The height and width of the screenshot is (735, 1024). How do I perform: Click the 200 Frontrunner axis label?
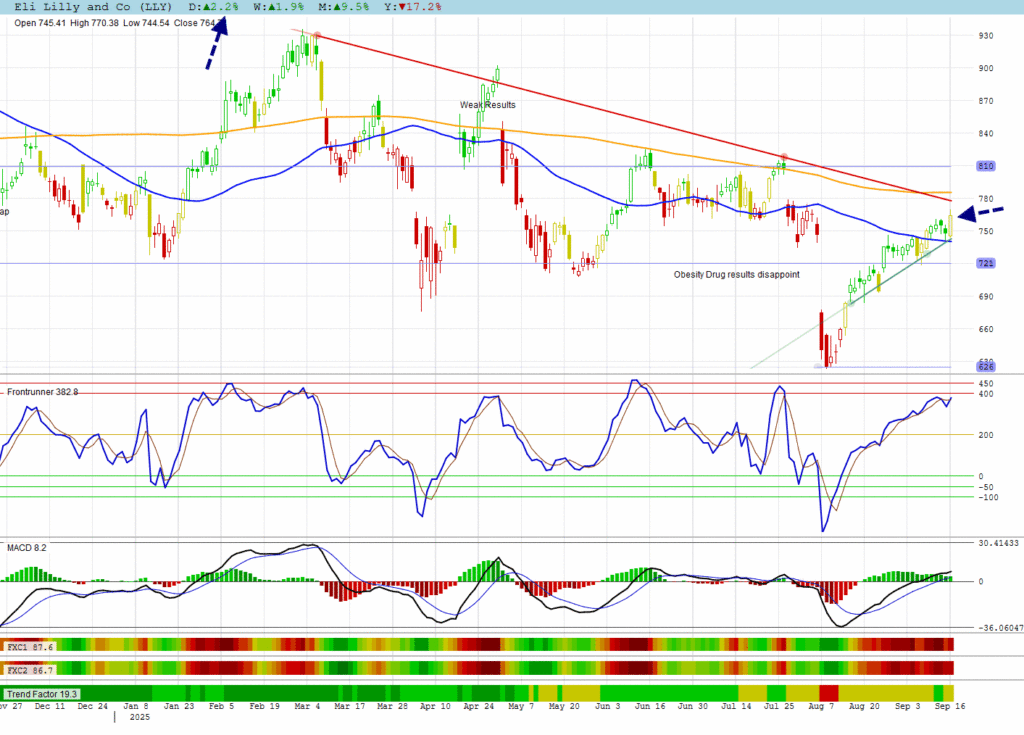pyautogui.click(x=985, y=435)
